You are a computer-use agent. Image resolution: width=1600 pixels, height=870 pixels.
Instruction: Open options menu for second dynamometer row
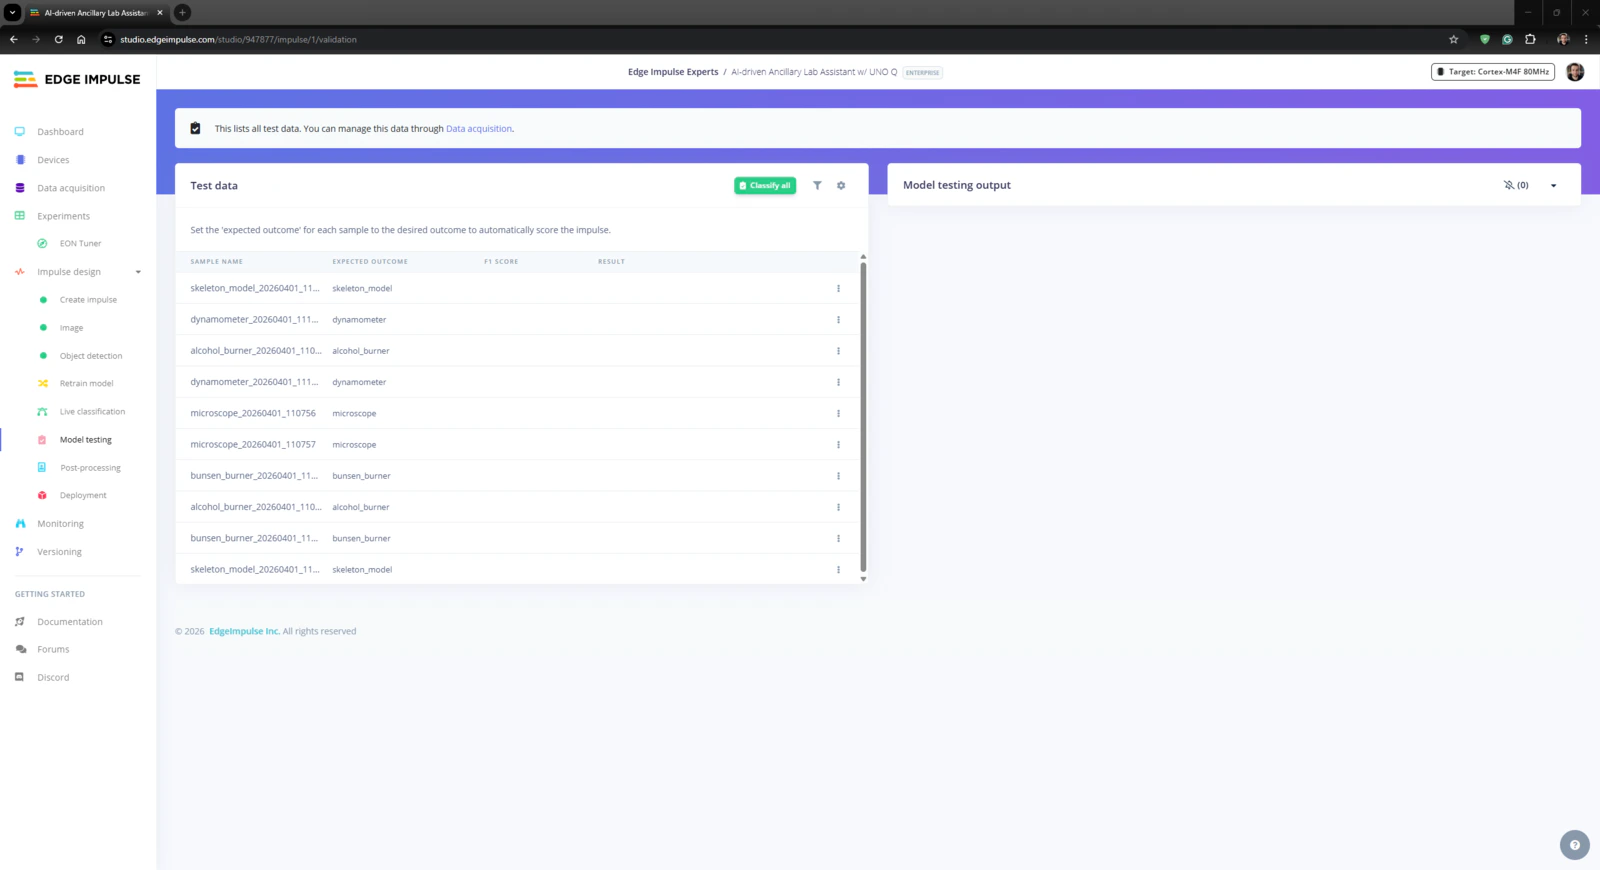pyautogui.click(x=838, y=382)
